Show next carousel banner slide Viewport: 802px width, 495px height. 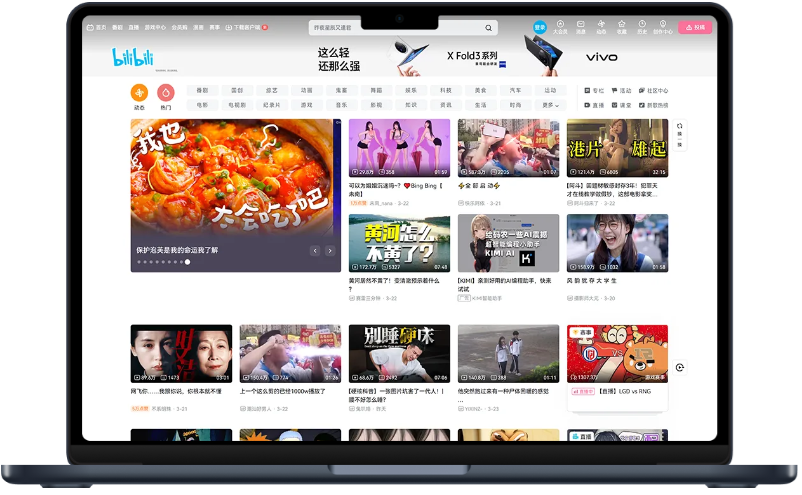(331, 250)
